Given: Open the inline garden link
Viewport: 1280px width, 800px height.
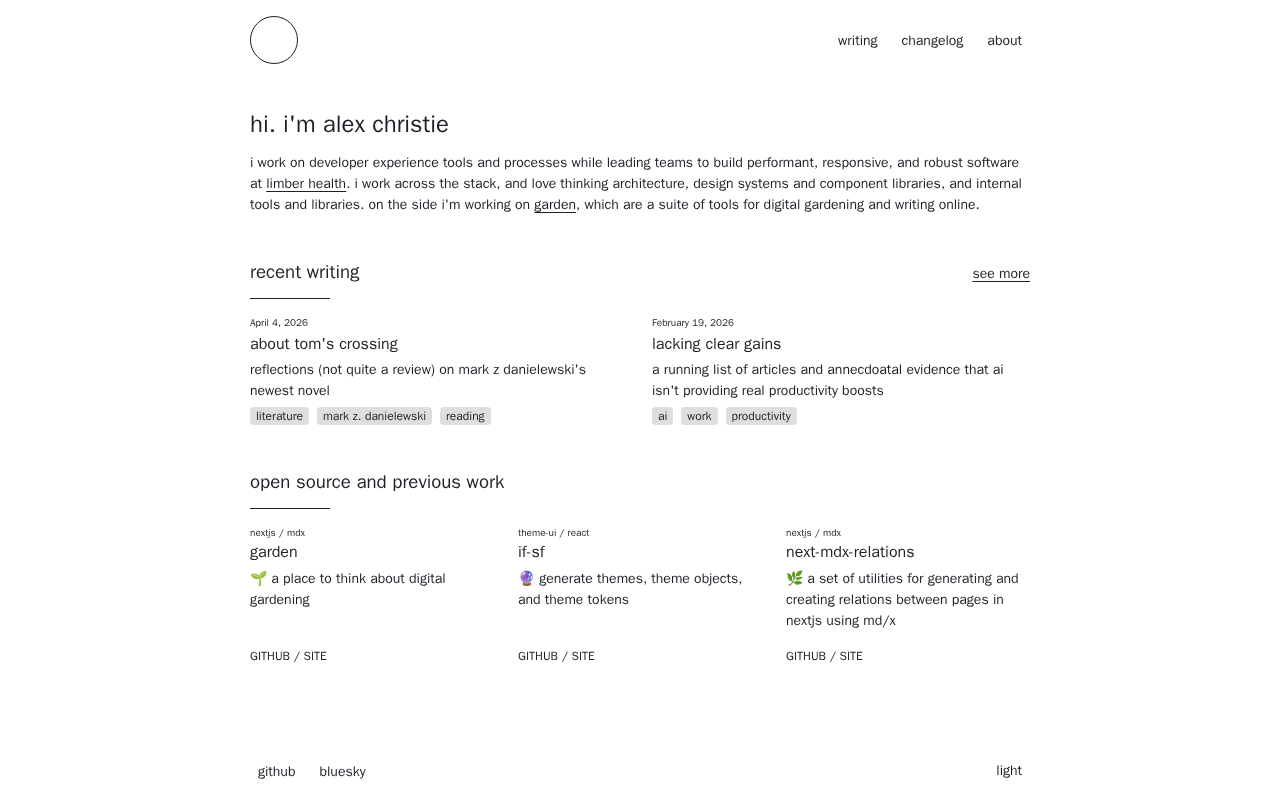Looking at the screenshot, I should (x=555, y=205).
